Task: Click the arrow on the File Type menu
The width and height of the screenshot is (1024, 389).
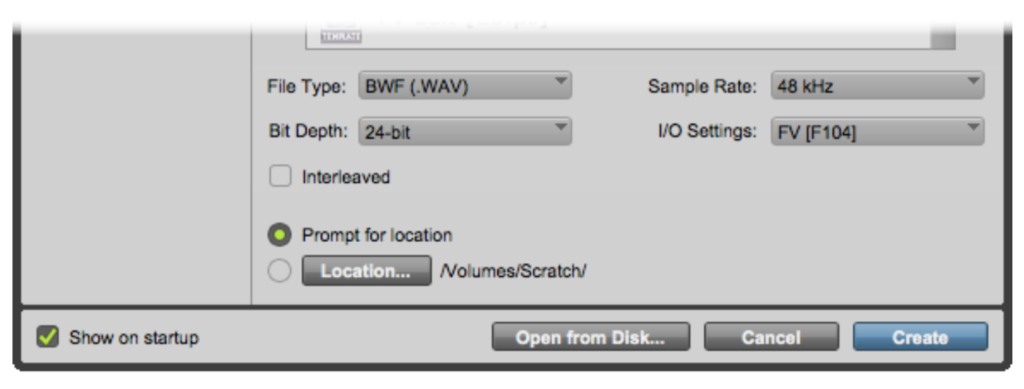Action: [x=560, y=82]
